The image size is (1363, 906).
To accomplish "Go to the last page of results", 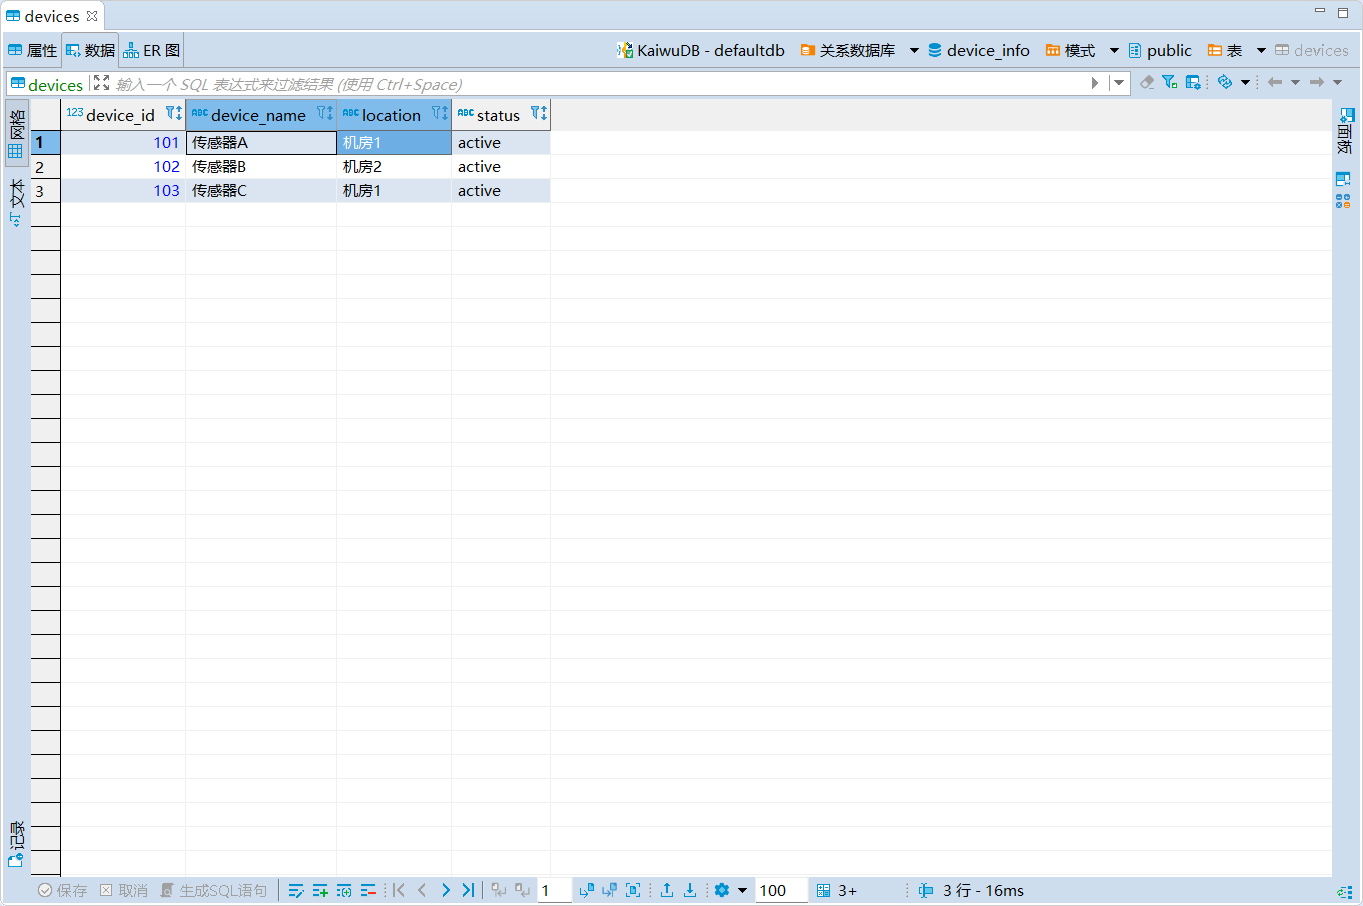I will click(x=468, y=890).
